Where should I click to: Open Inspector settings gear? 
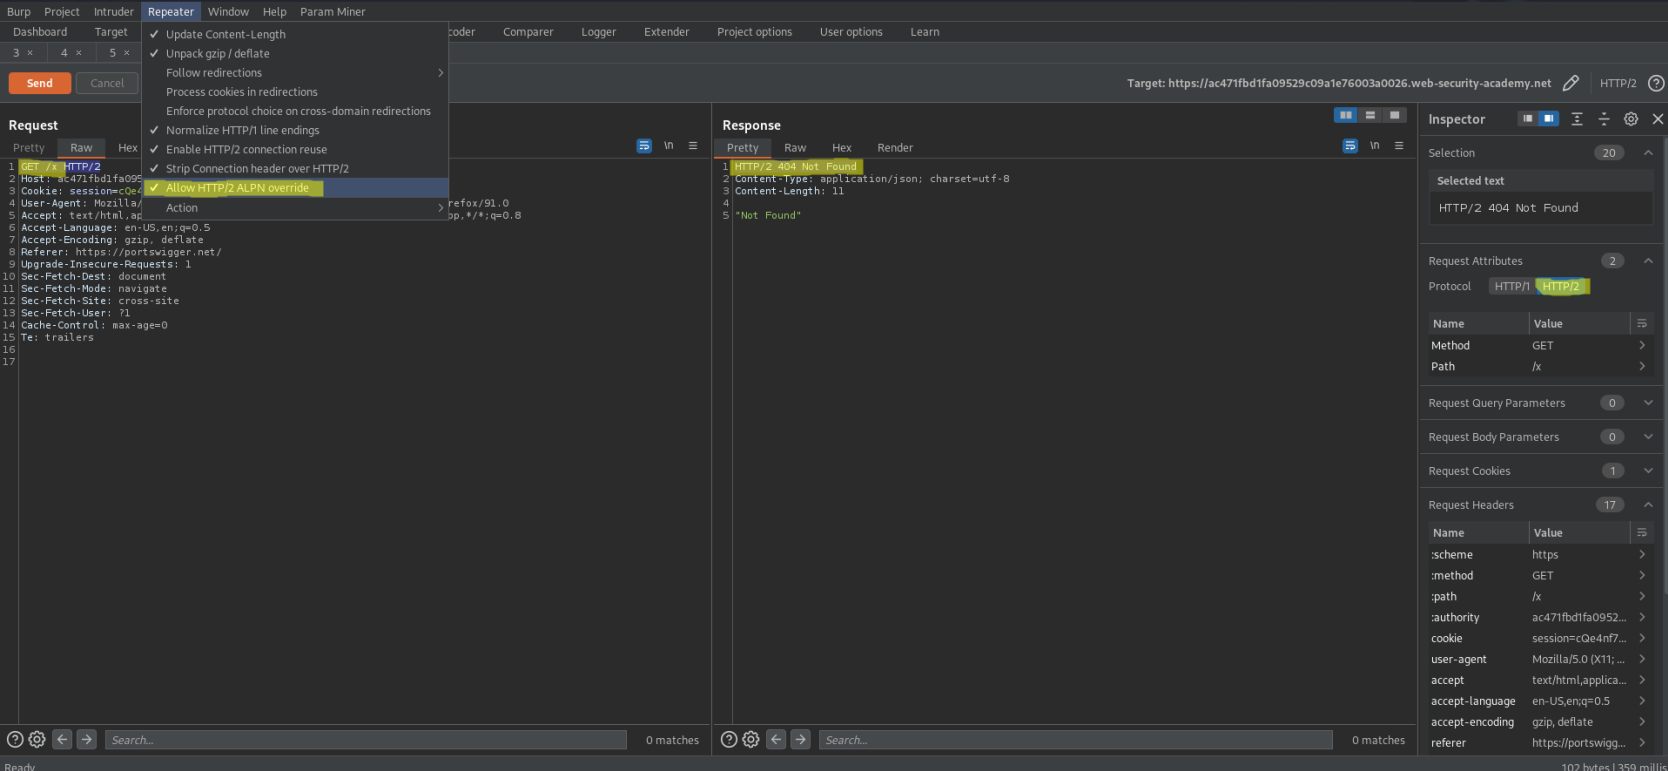[x=1631, y=119]
